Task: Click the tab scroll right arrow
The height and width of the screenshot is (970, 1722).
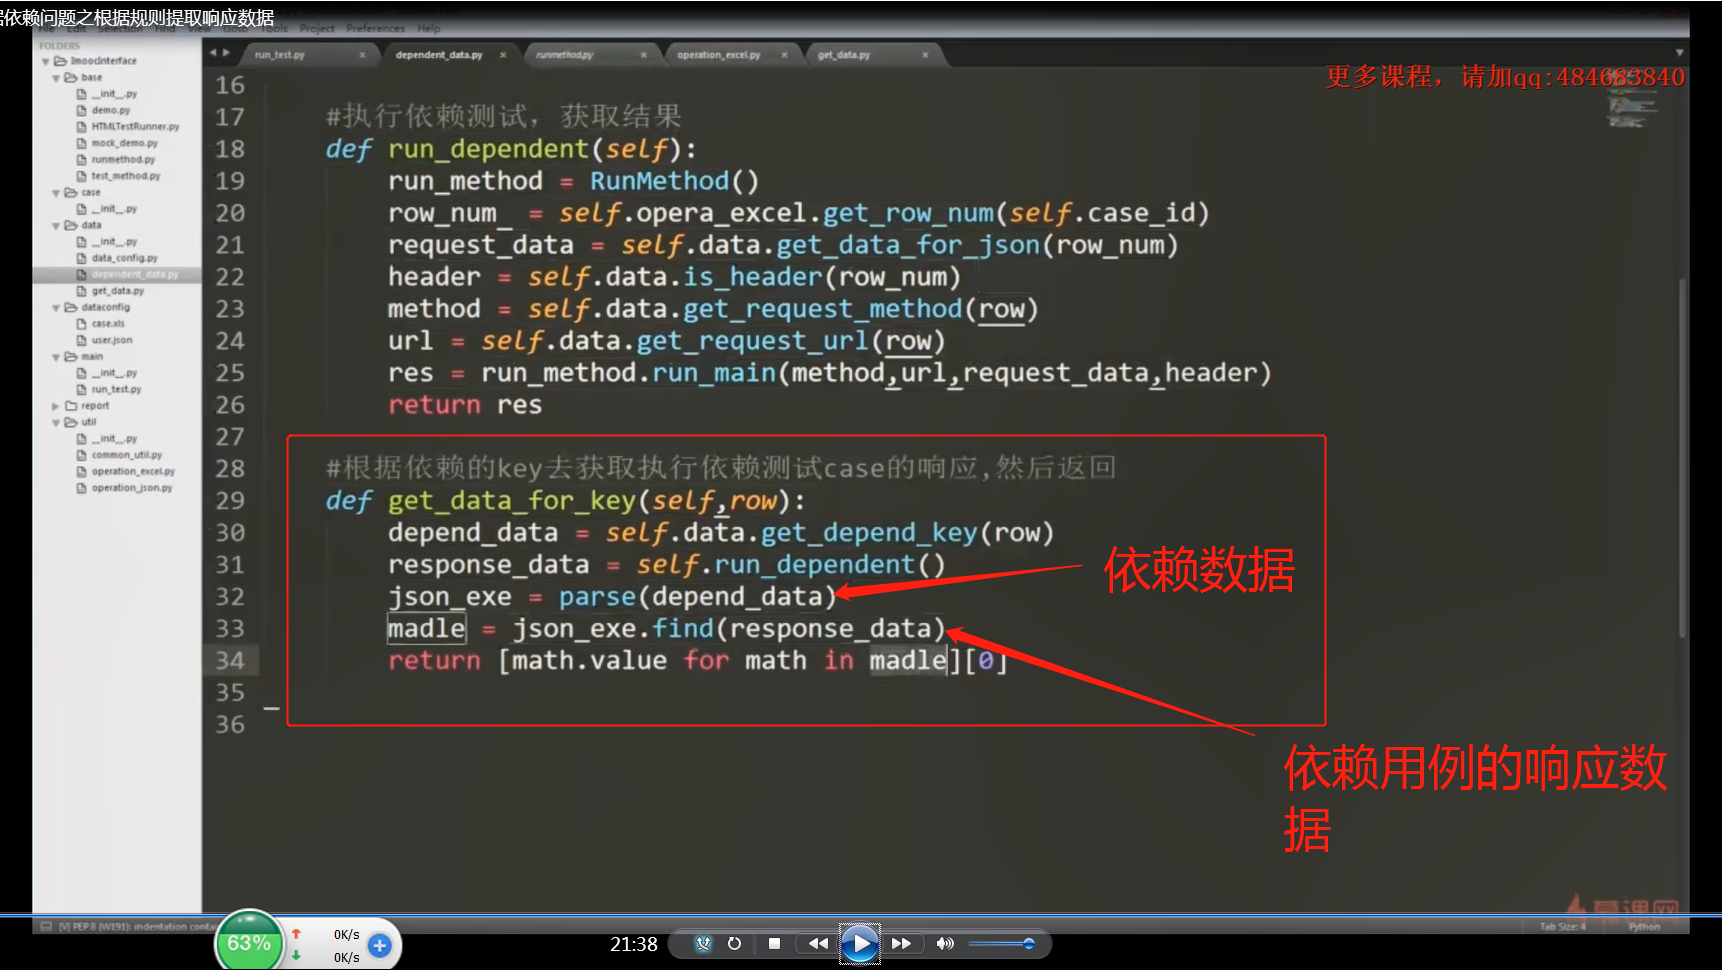Action: (226, 53)
